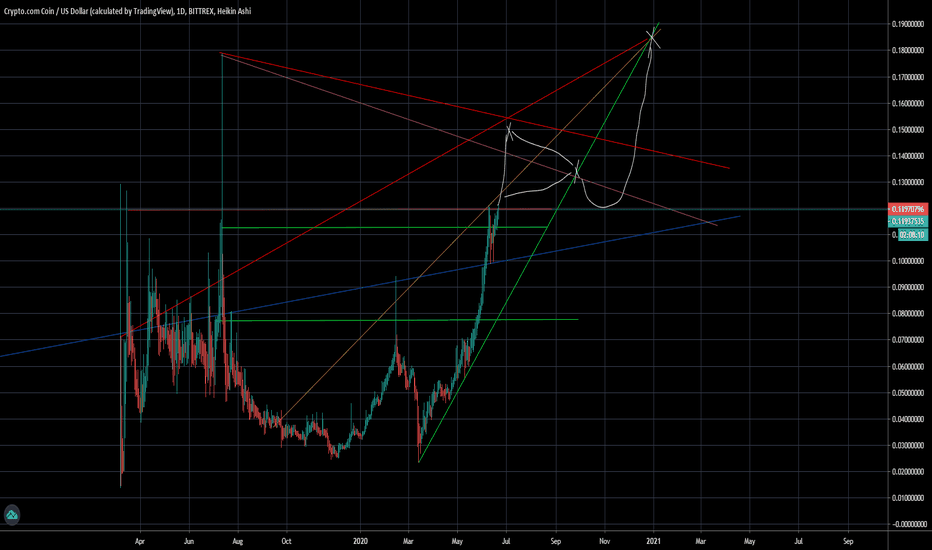Click the Aug label on time axis
The width and height of the screenshot is (932, 550).
click(238, 542)
